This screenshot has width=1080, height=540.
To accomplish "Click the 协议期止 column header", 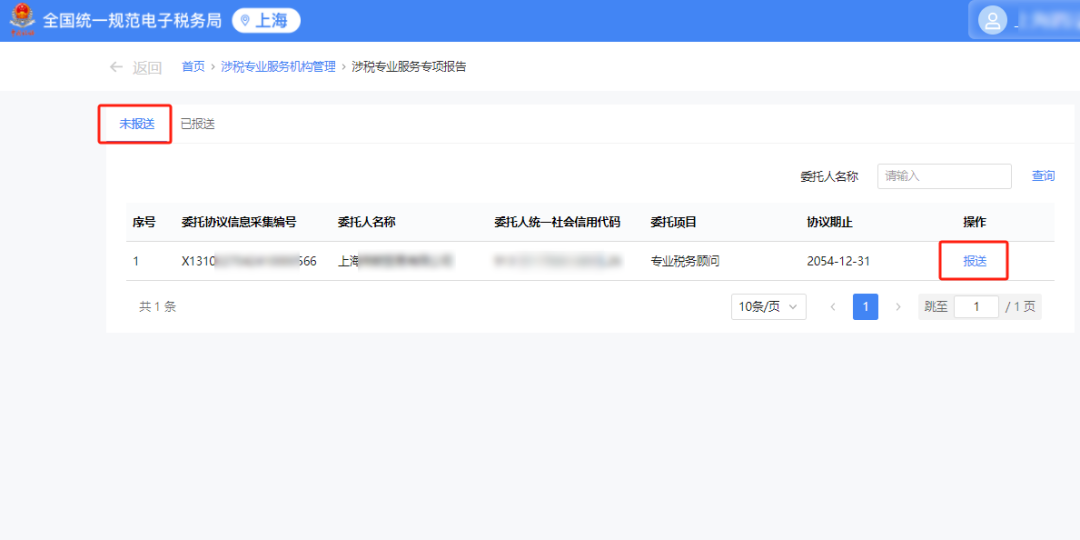I will click(x=829, y=222).
